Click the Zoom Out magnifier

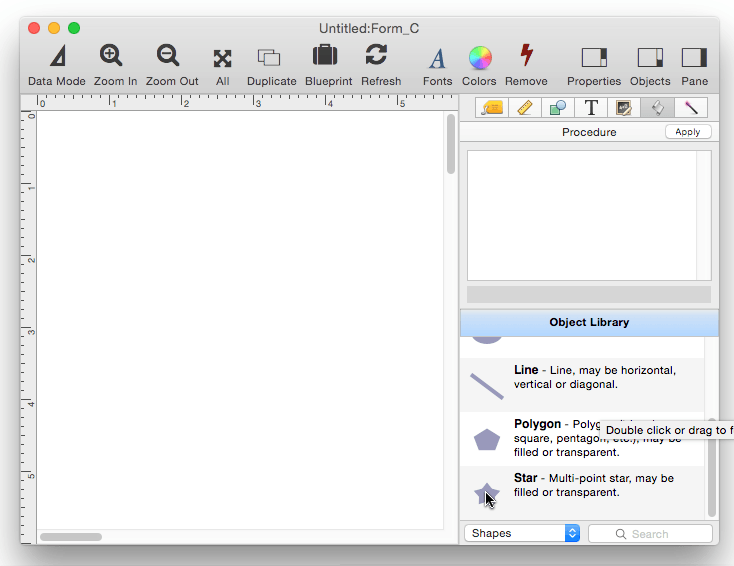tap(168, 56)
